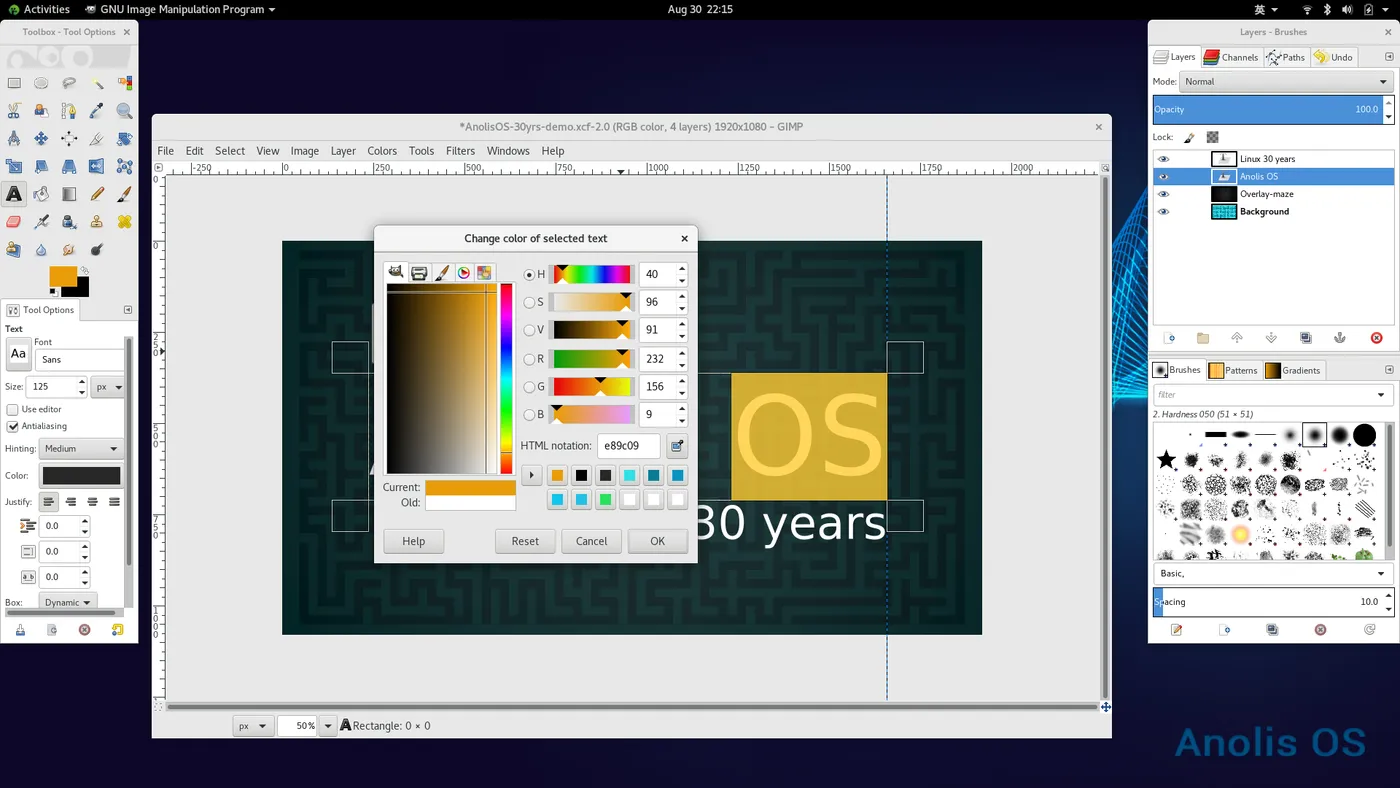Select the Zoom magnifier tool

coord(124,111)
